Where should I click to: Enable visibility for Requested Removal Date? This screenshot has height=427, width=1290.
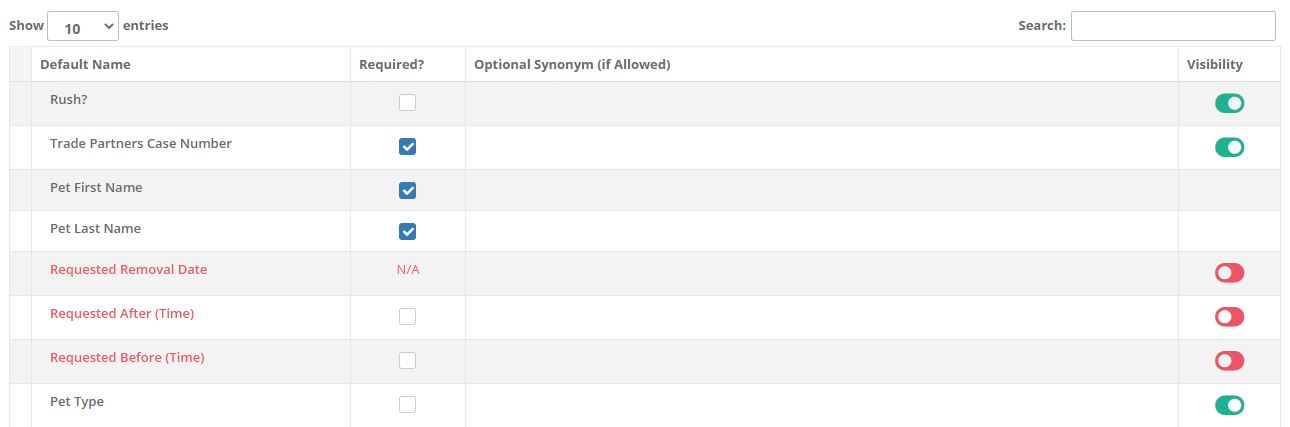(x=1229, y=273)
